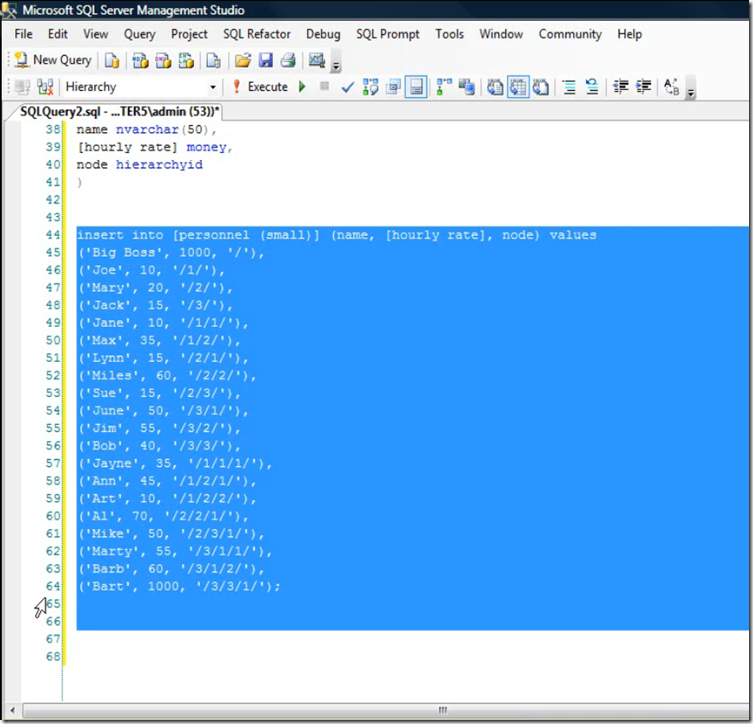Screen dimensions: 753x724
Task: Click the Open File folder icon
Action: point(243,60)
